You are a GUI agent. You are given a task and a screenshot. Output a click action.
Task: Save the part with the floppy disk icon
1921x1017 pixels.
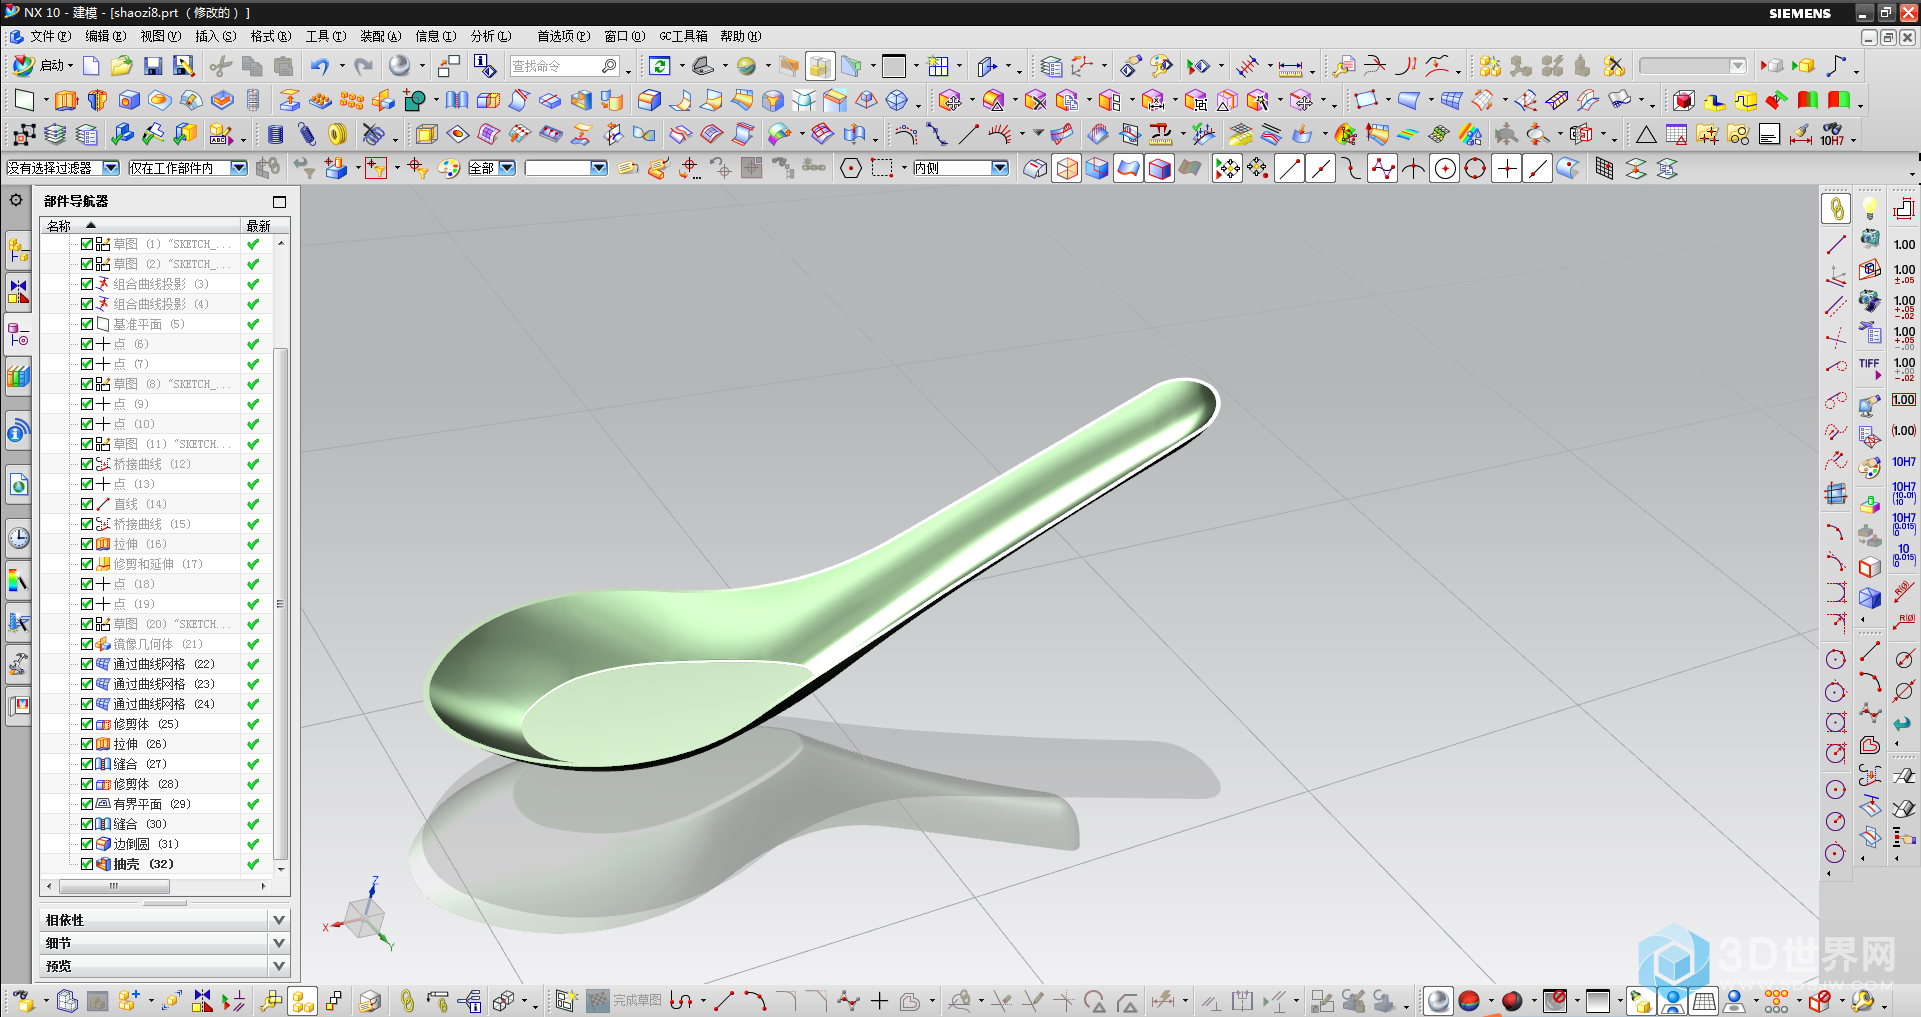point(153,66)
